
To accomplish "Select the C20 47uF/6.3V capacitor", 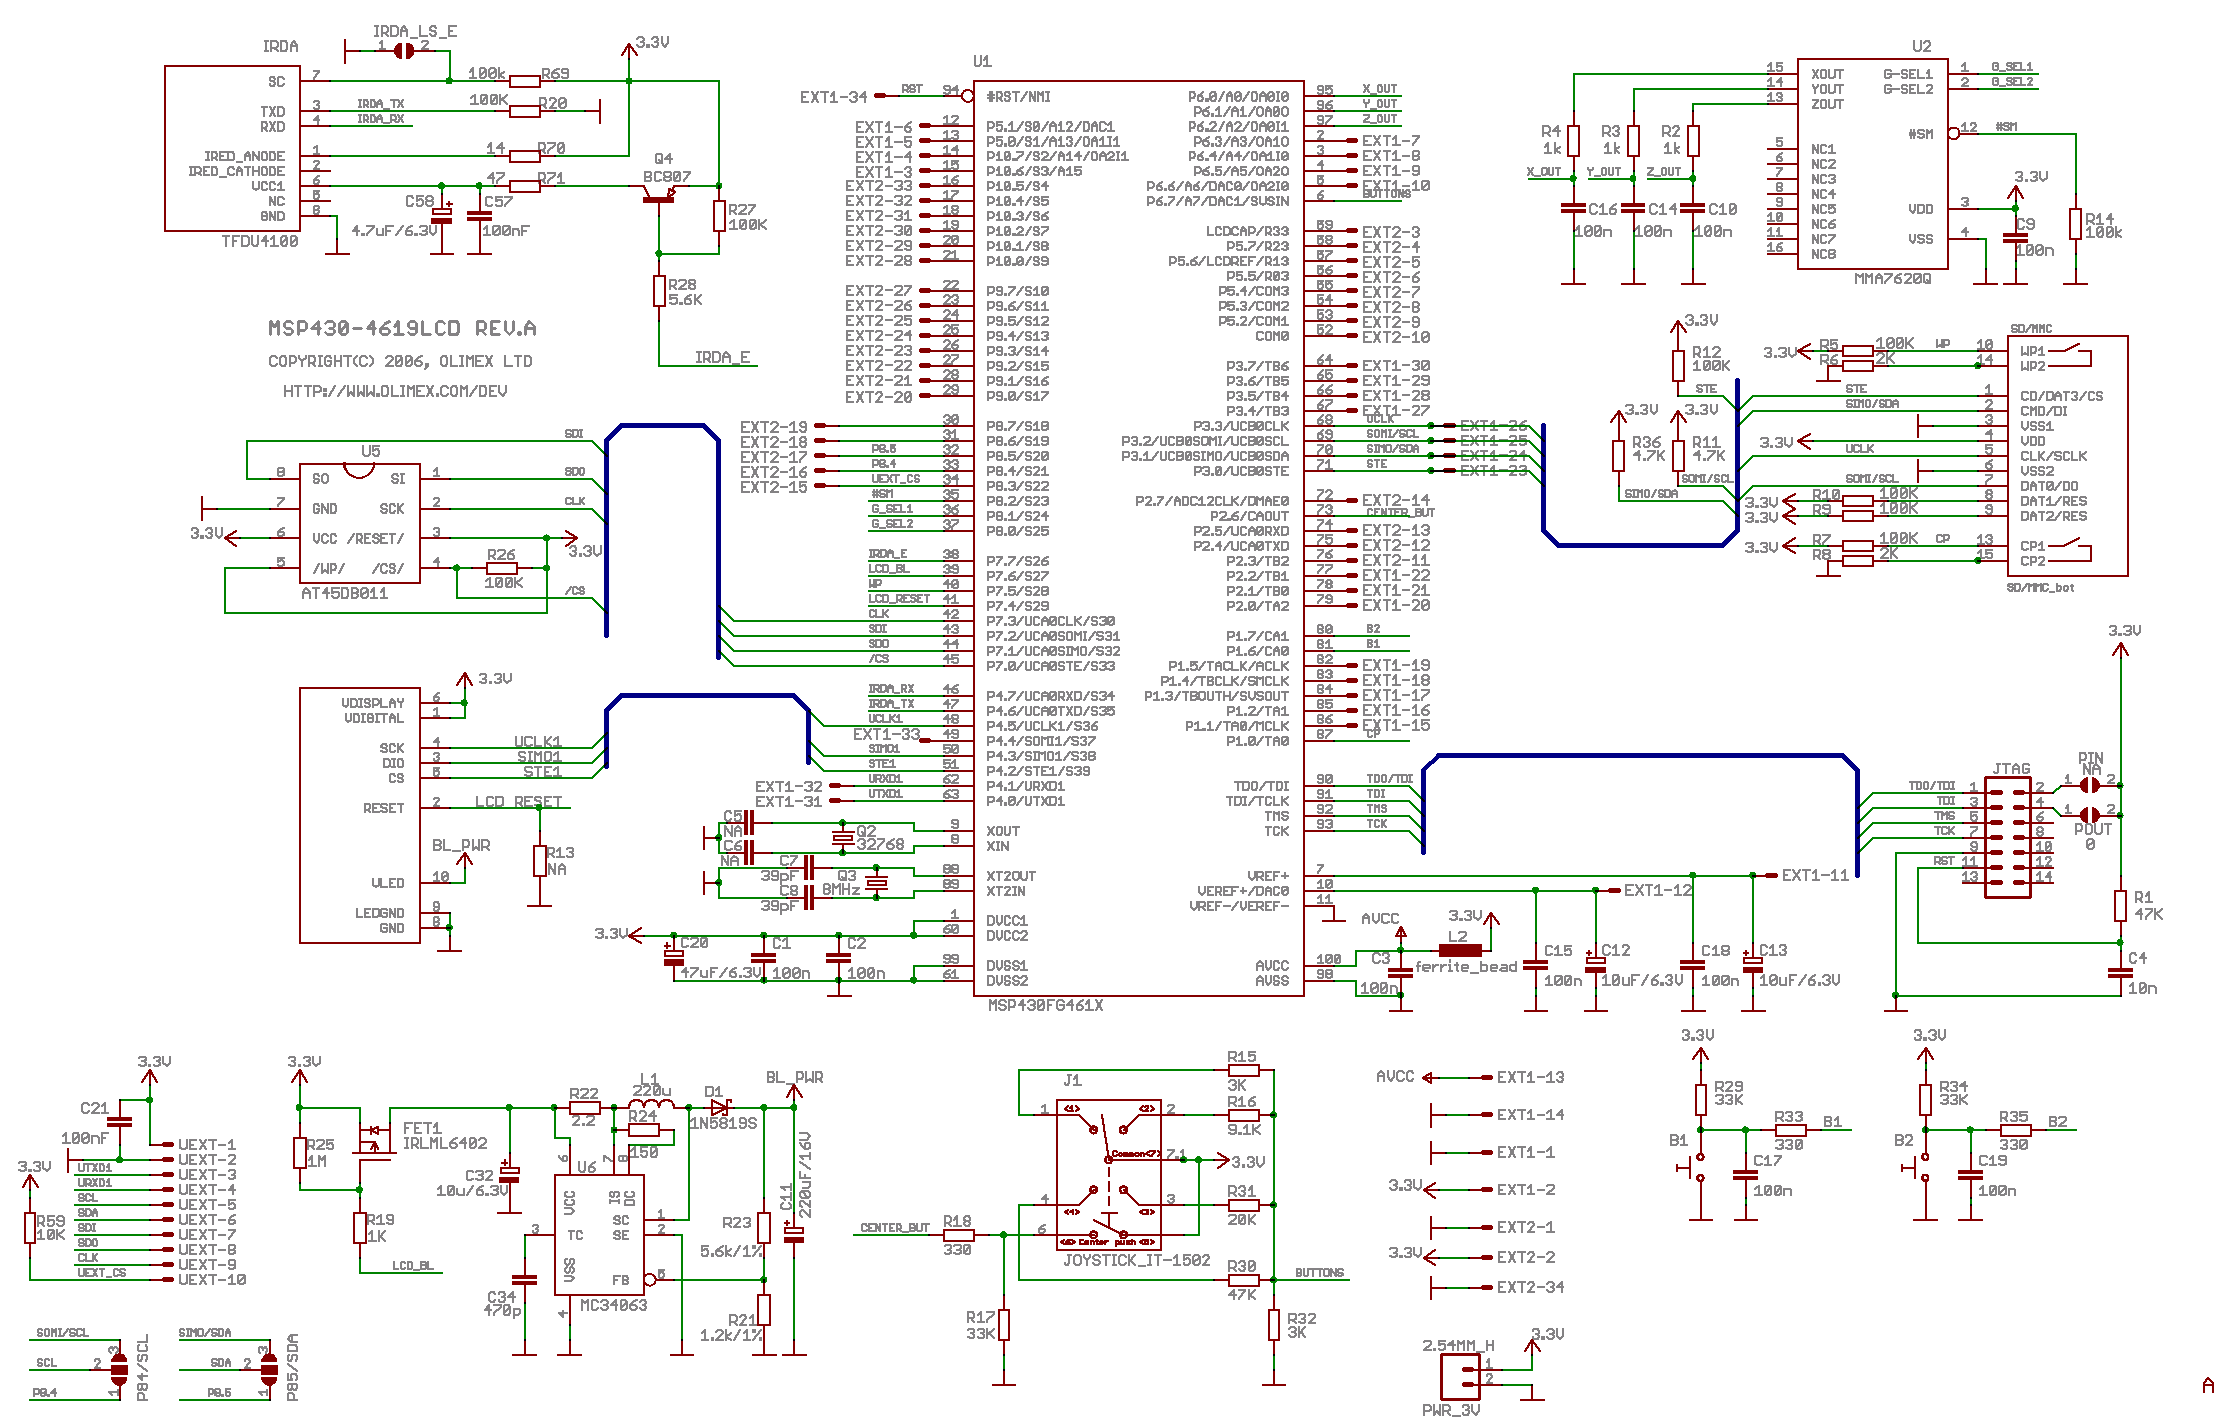I will click(x=673, y=955).
